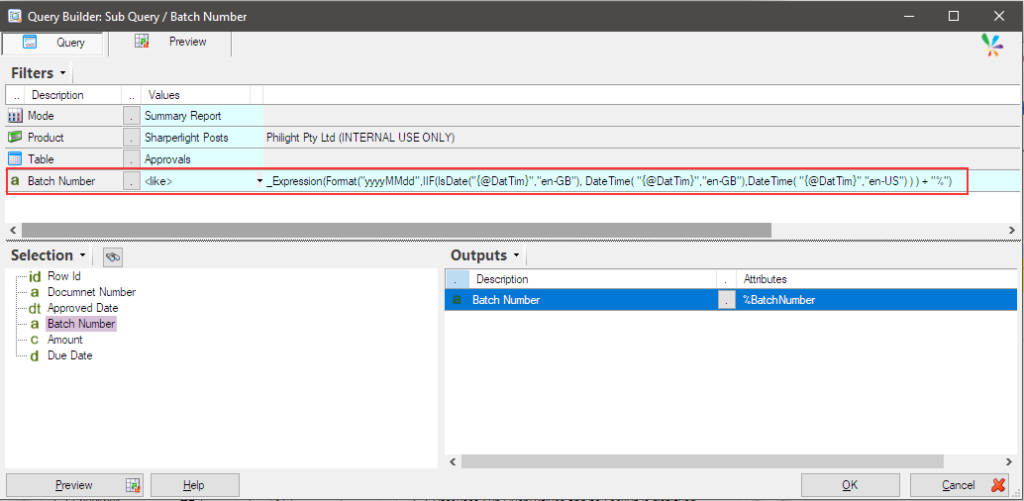This screenshot has width=1024, height=501.
Task: Click the Outputs horizontal scrollbar thumb
Action: point(702,461)
